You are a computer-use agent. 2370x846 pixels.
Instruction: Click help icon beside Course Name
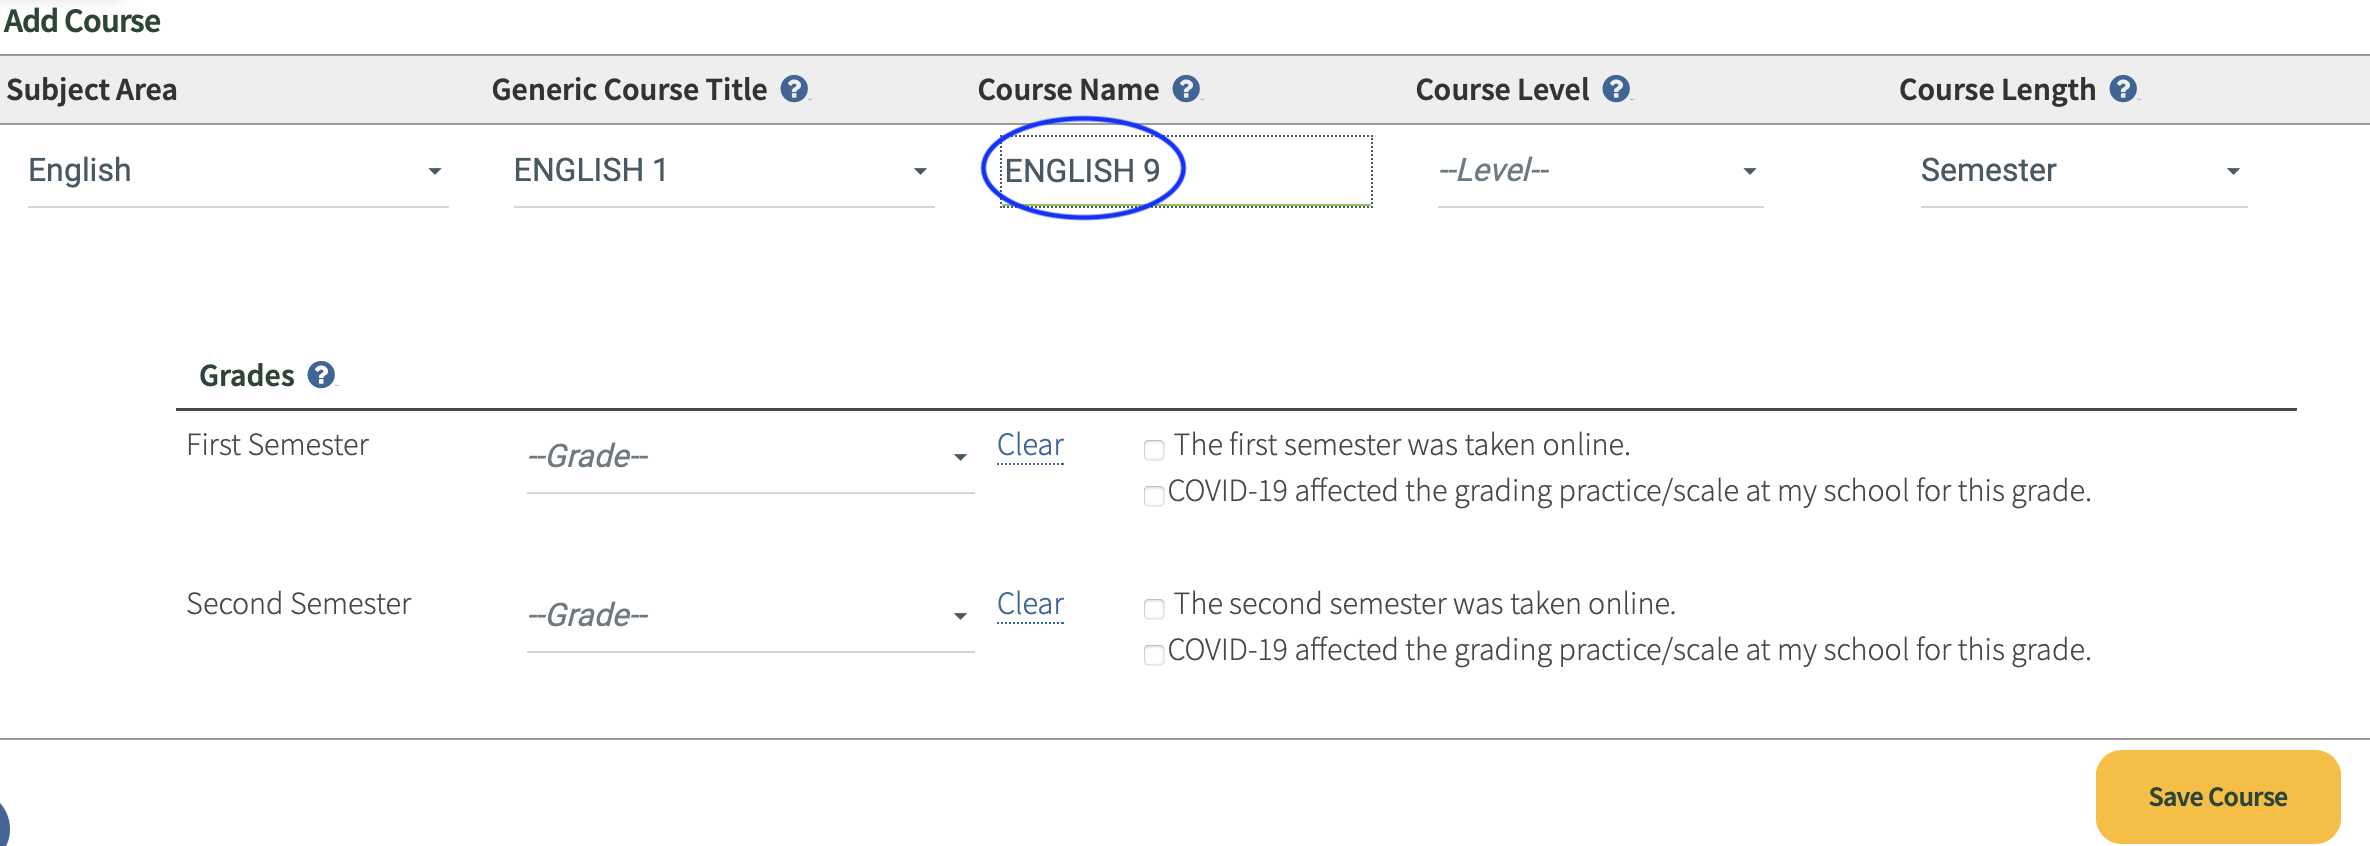point(1186,89)
